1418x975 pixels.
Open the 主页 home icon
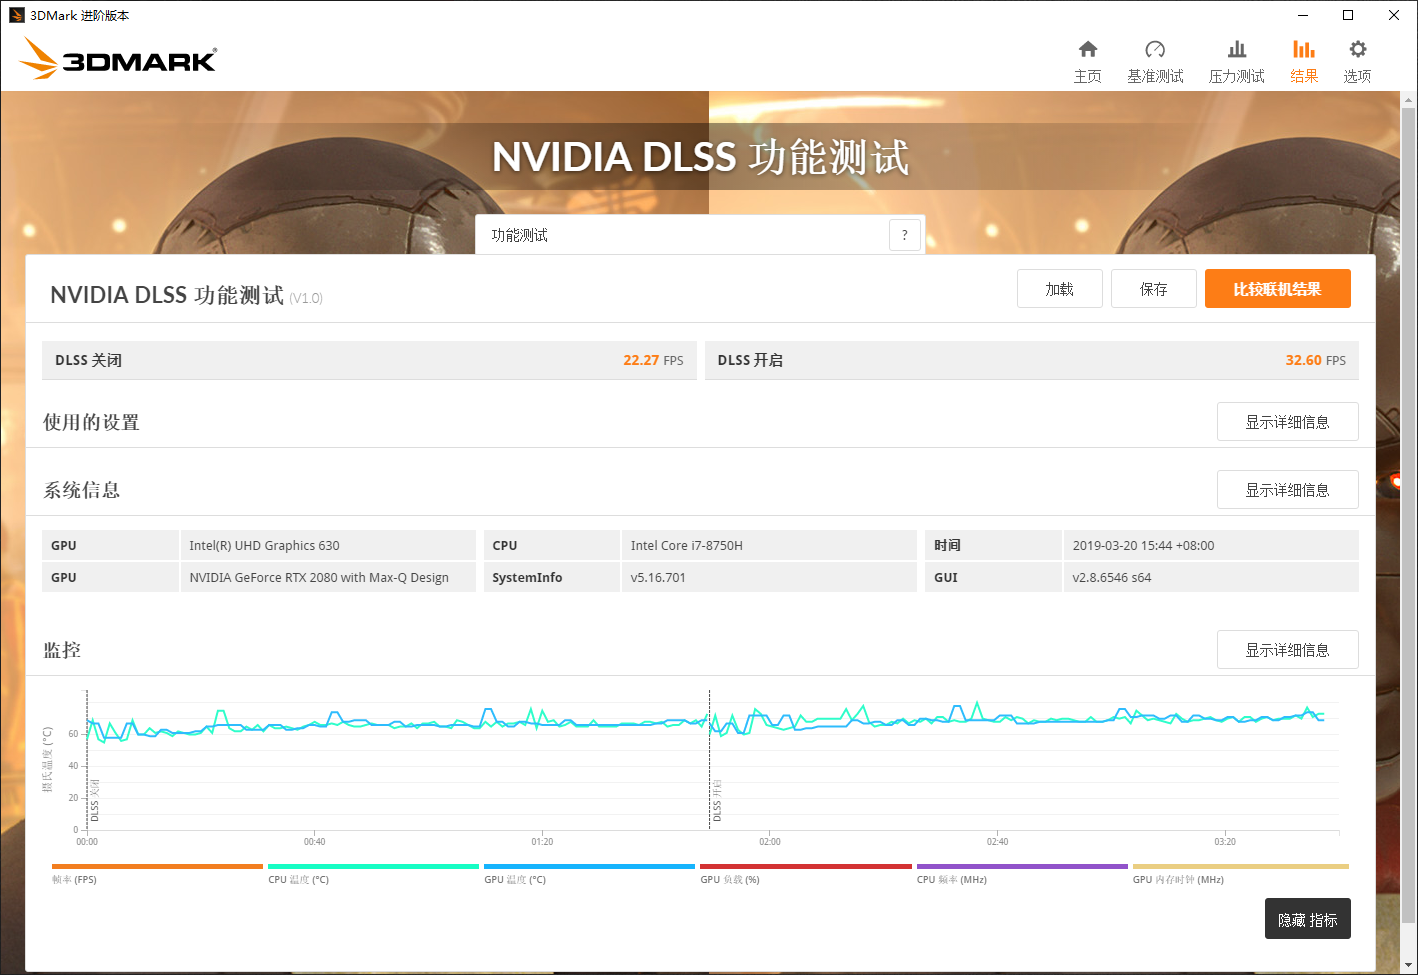coord(1088,50)
